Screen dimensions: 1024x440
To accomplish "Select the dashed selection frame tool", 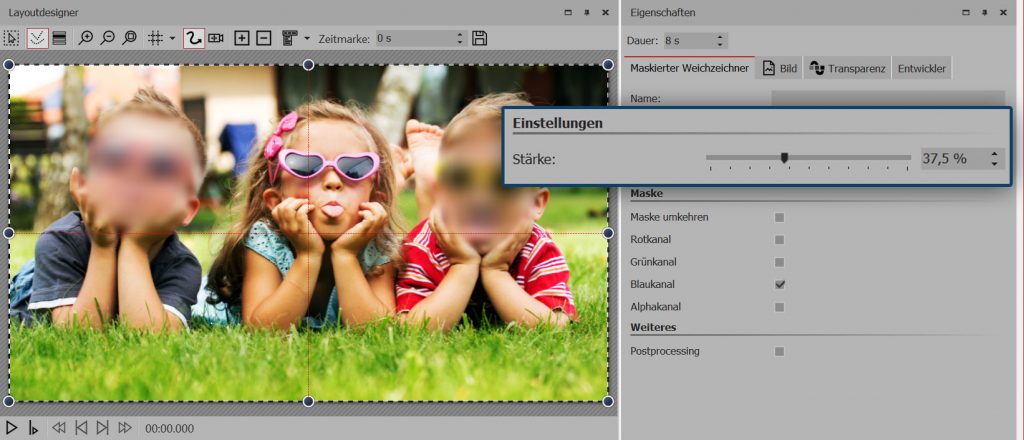I will point(12,38).
